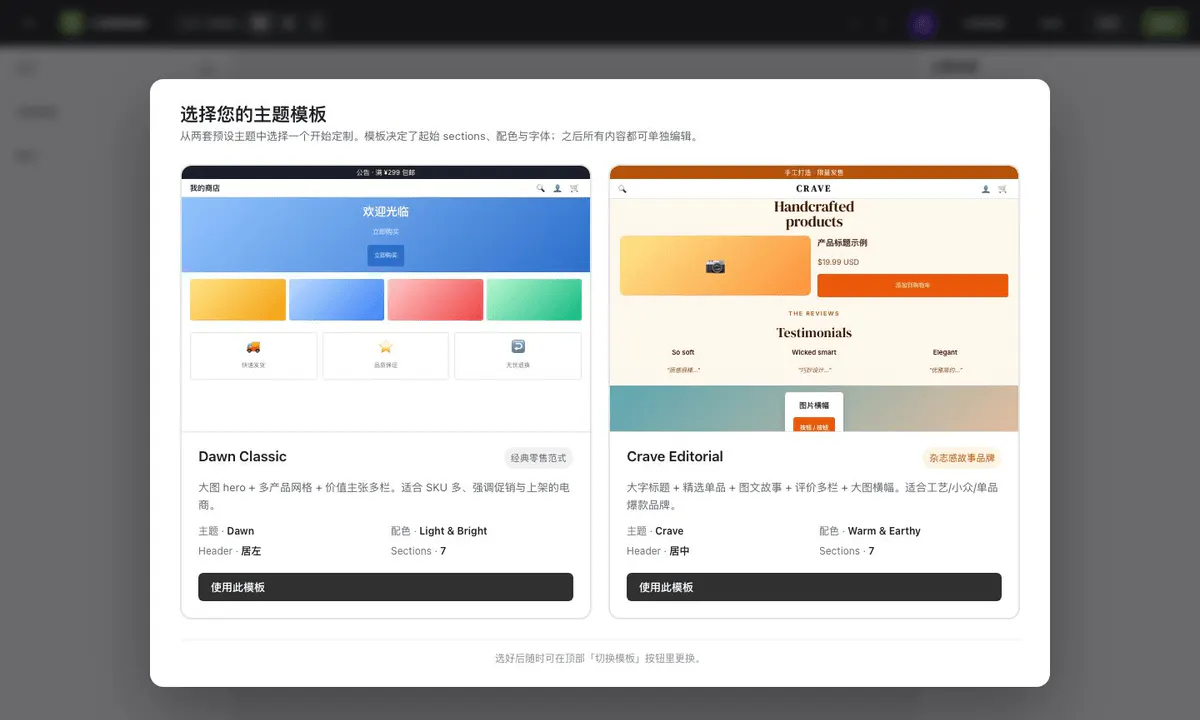Screen dimensions: 1200x720
Task: Click account icon in Dawn Classic preview header
Action: pyautogui.click(x=557, y=188)
